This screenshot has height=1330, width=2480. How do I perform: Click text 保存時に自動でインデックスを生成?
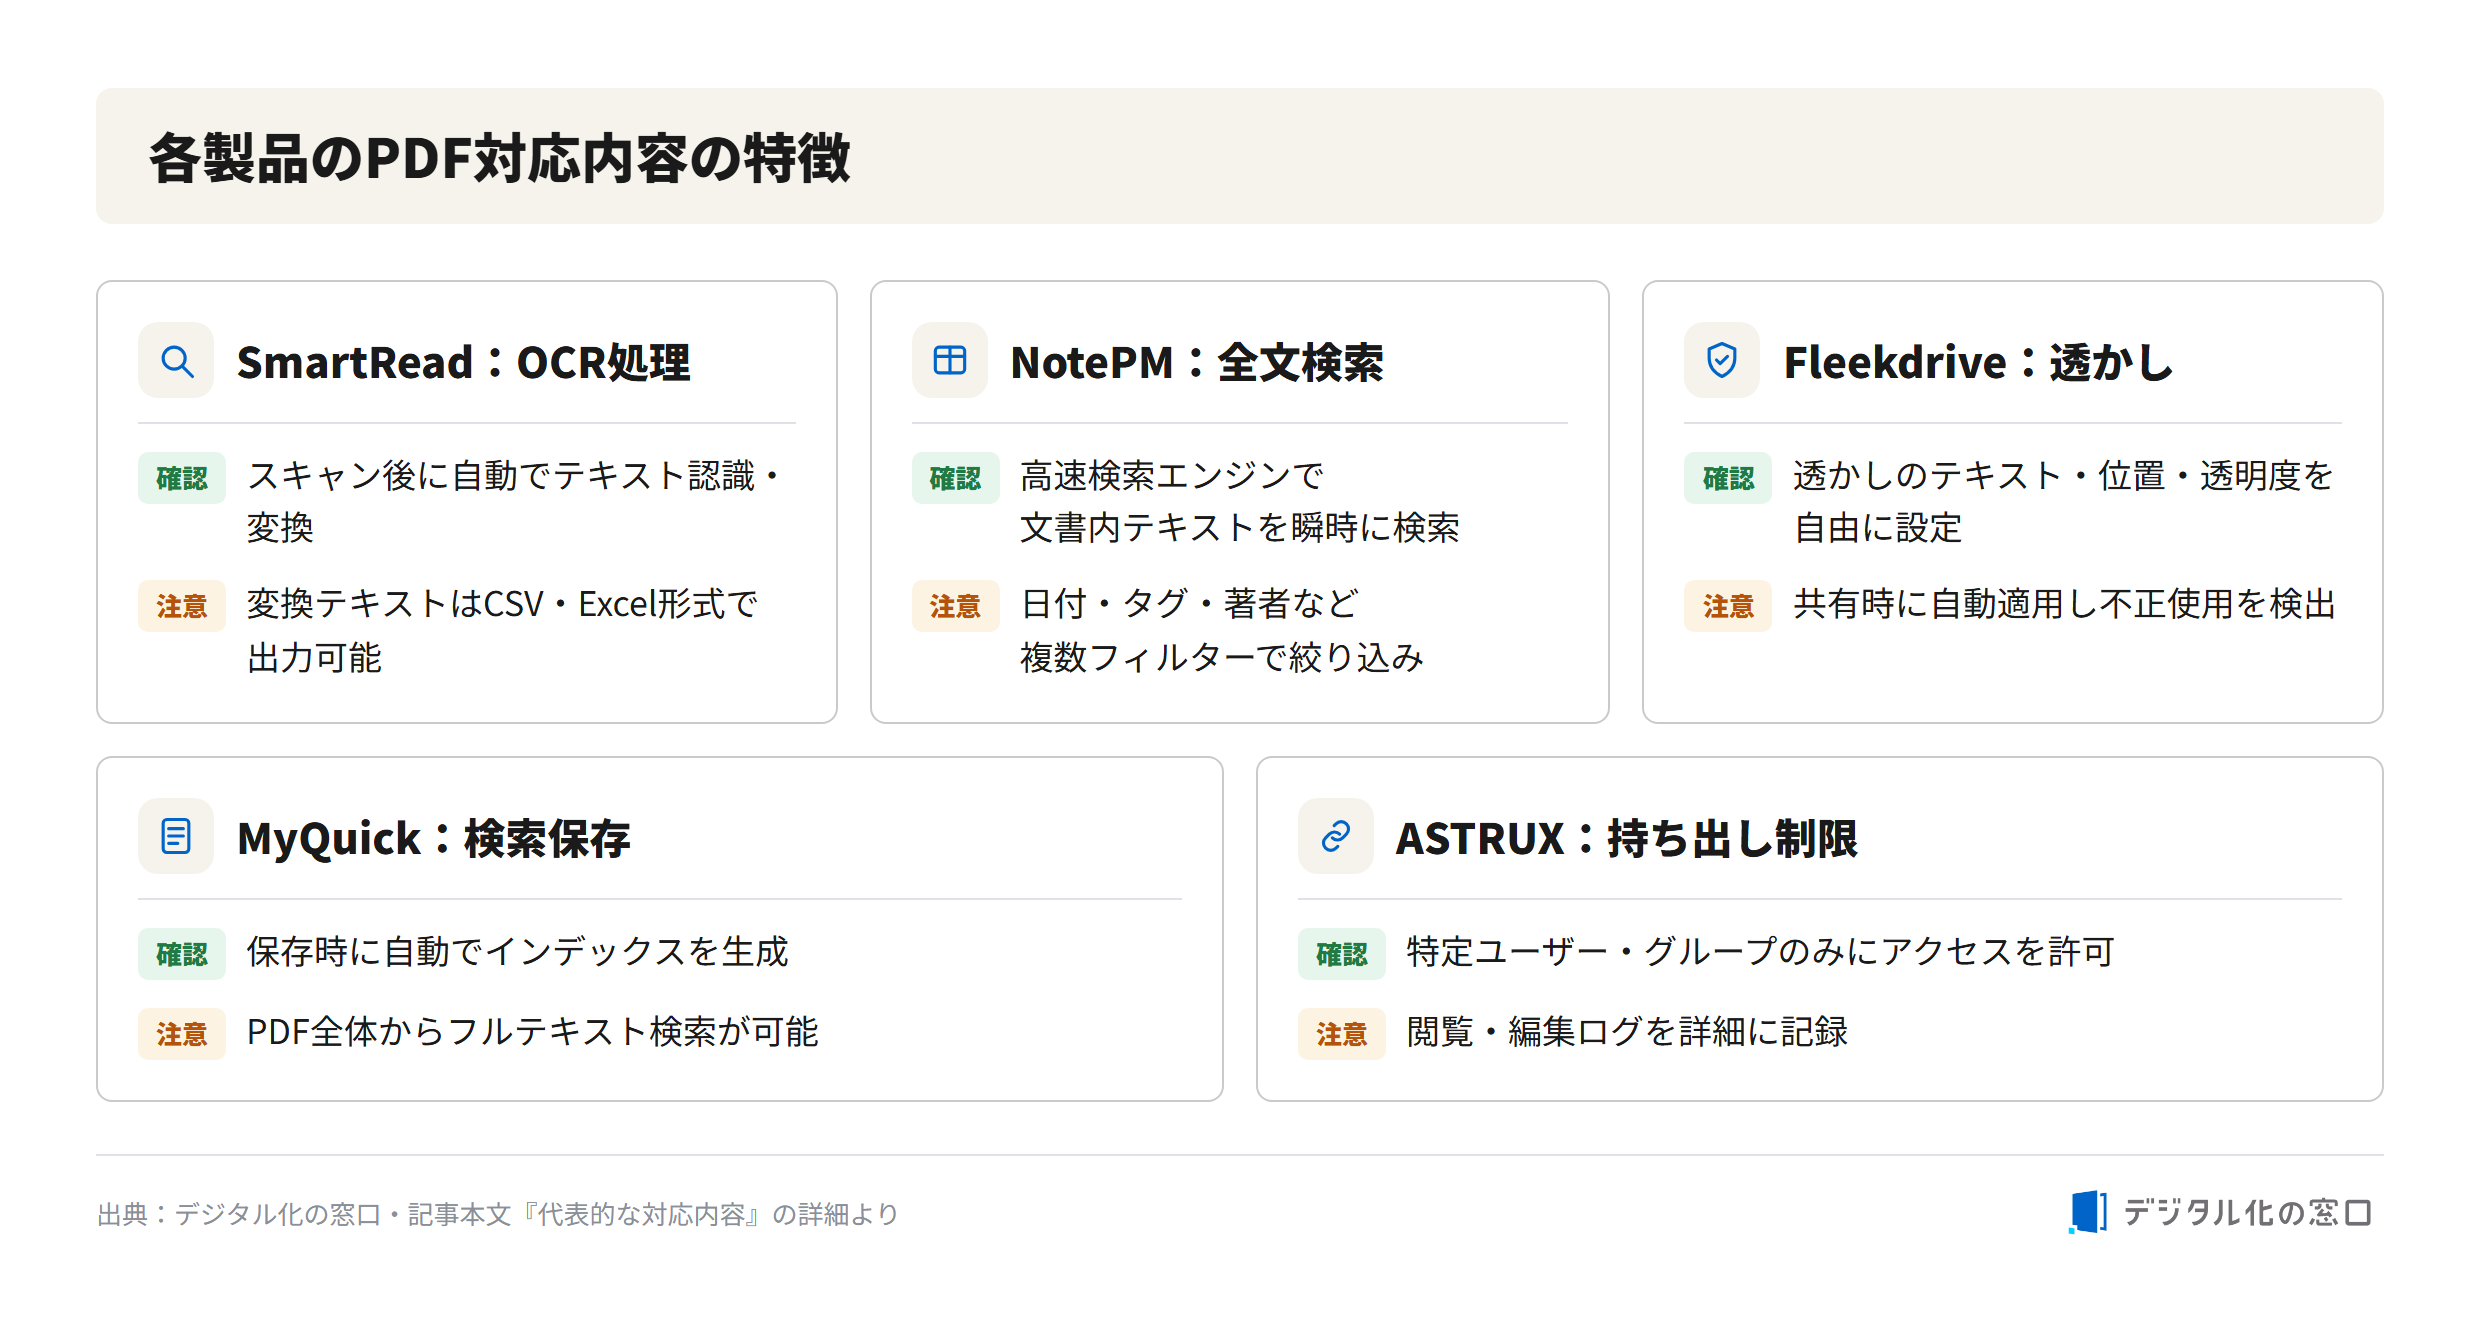518,952
